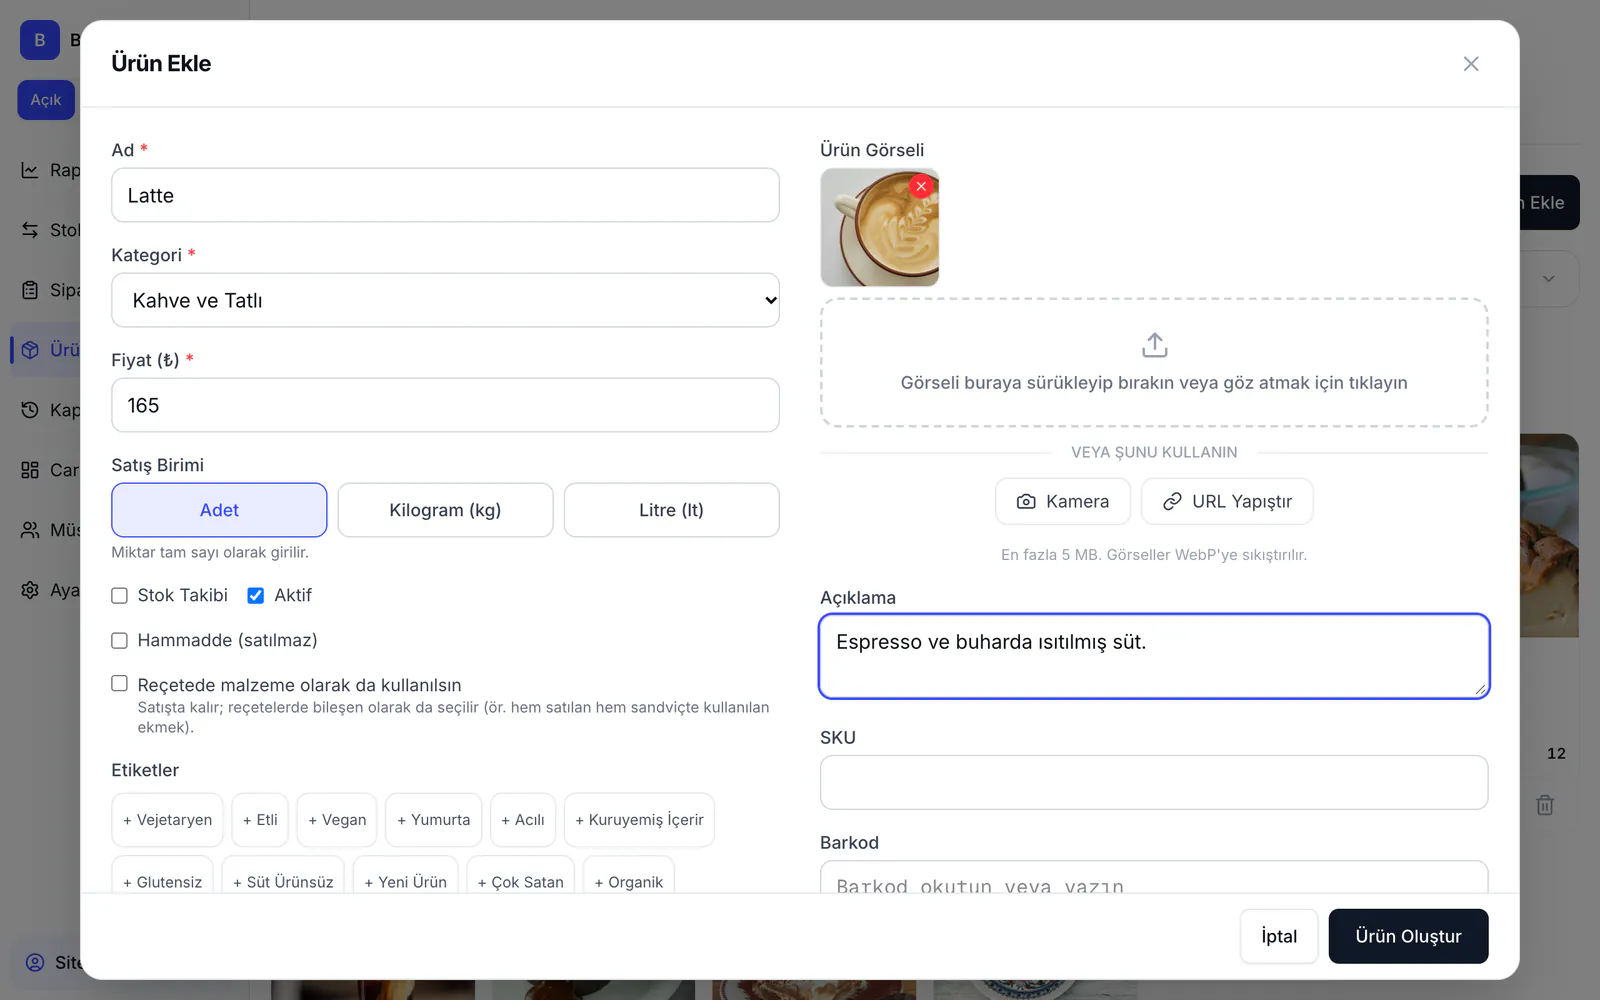Add the Etli tag
Image resolution: width=1600 pixels, height=1000 pixels.
click(x=260, y=820)
